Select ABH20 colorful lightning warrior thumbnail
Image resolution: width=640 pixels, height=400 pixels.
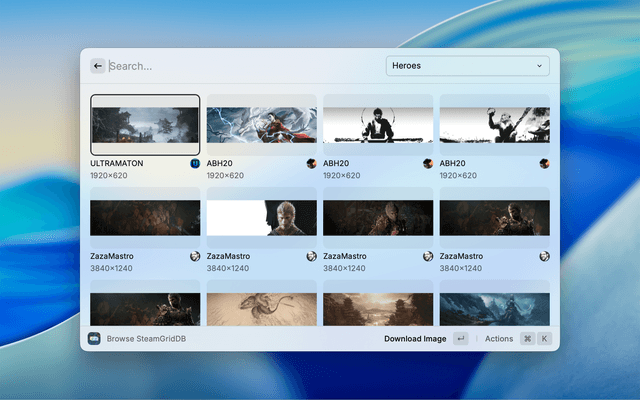[261, 125]
